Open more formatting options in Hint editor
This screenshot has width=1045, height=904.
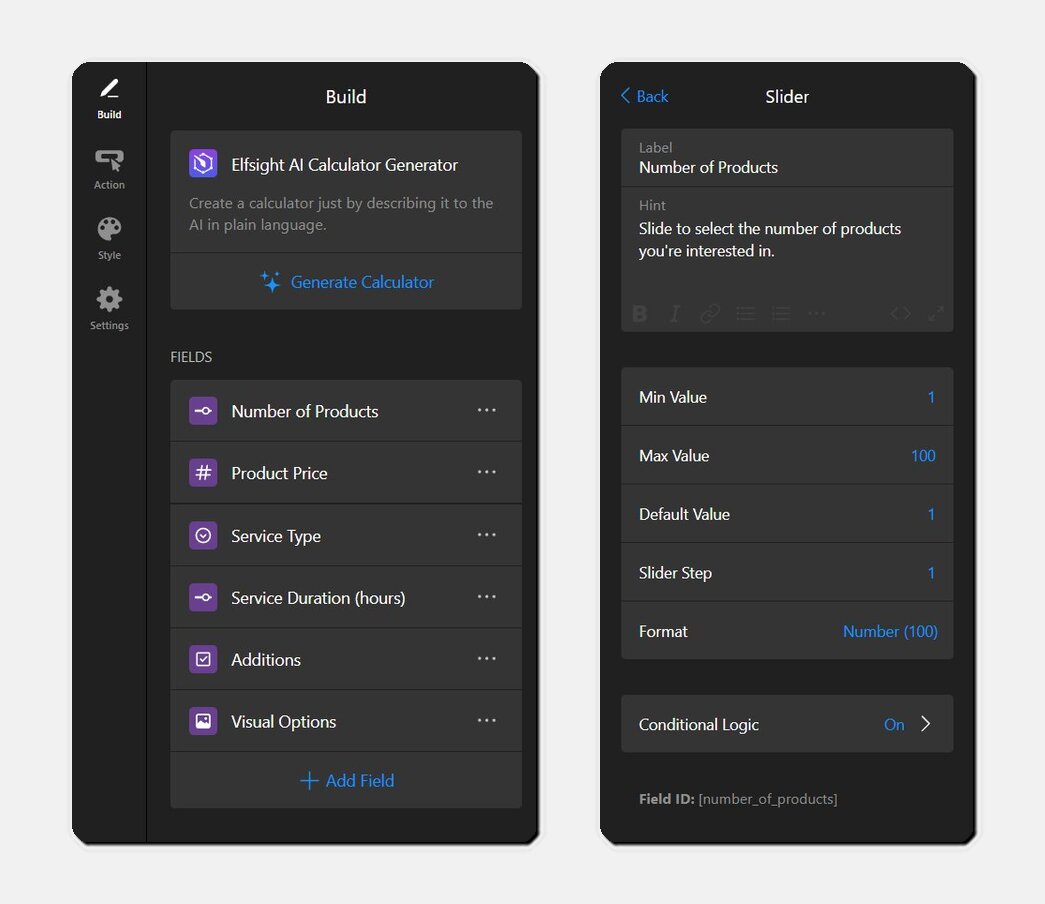(816, 313)
